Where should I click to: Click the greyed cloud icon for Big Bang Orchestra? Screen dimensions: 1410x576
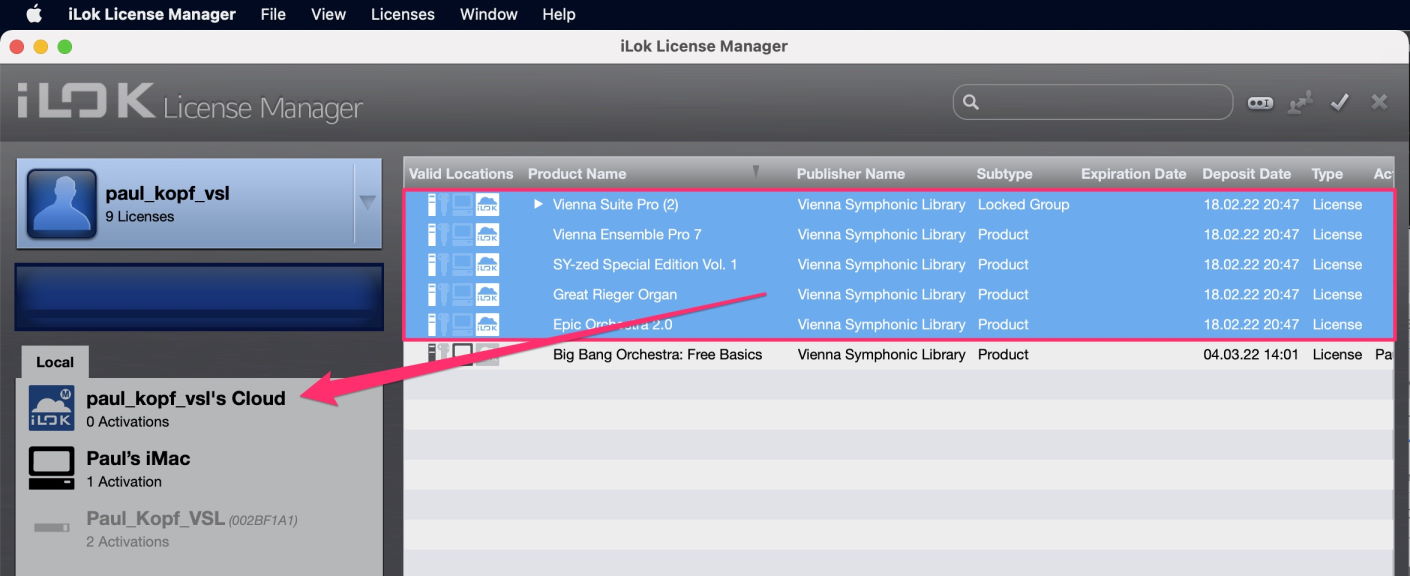click(487, 354)
